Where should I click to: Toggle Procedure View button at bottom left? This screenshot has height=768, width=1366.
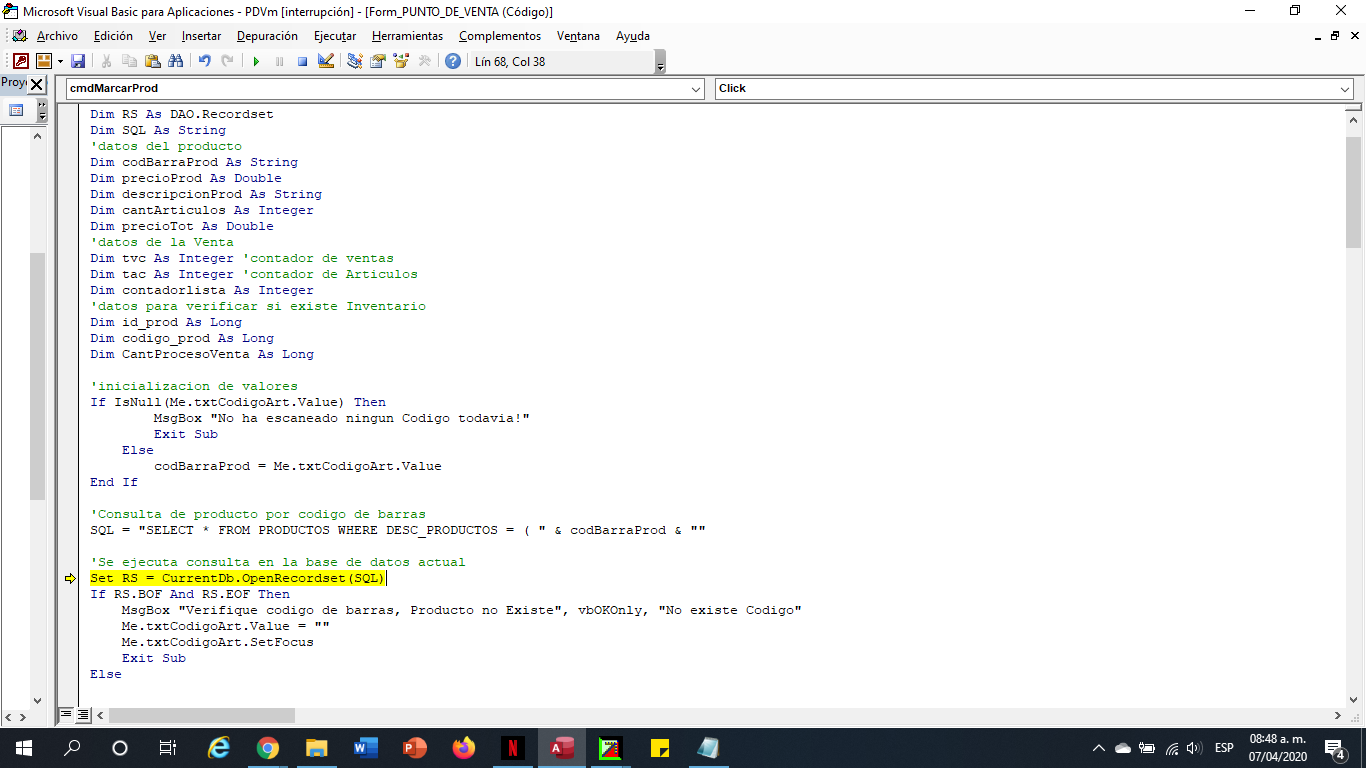point(66,715)
